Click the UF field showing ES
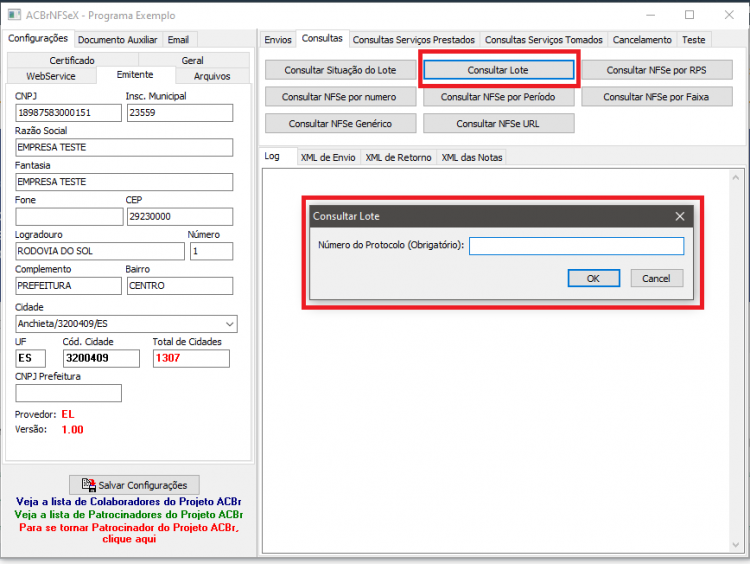This screenshot has height=564, width=750. pos(31,358)
